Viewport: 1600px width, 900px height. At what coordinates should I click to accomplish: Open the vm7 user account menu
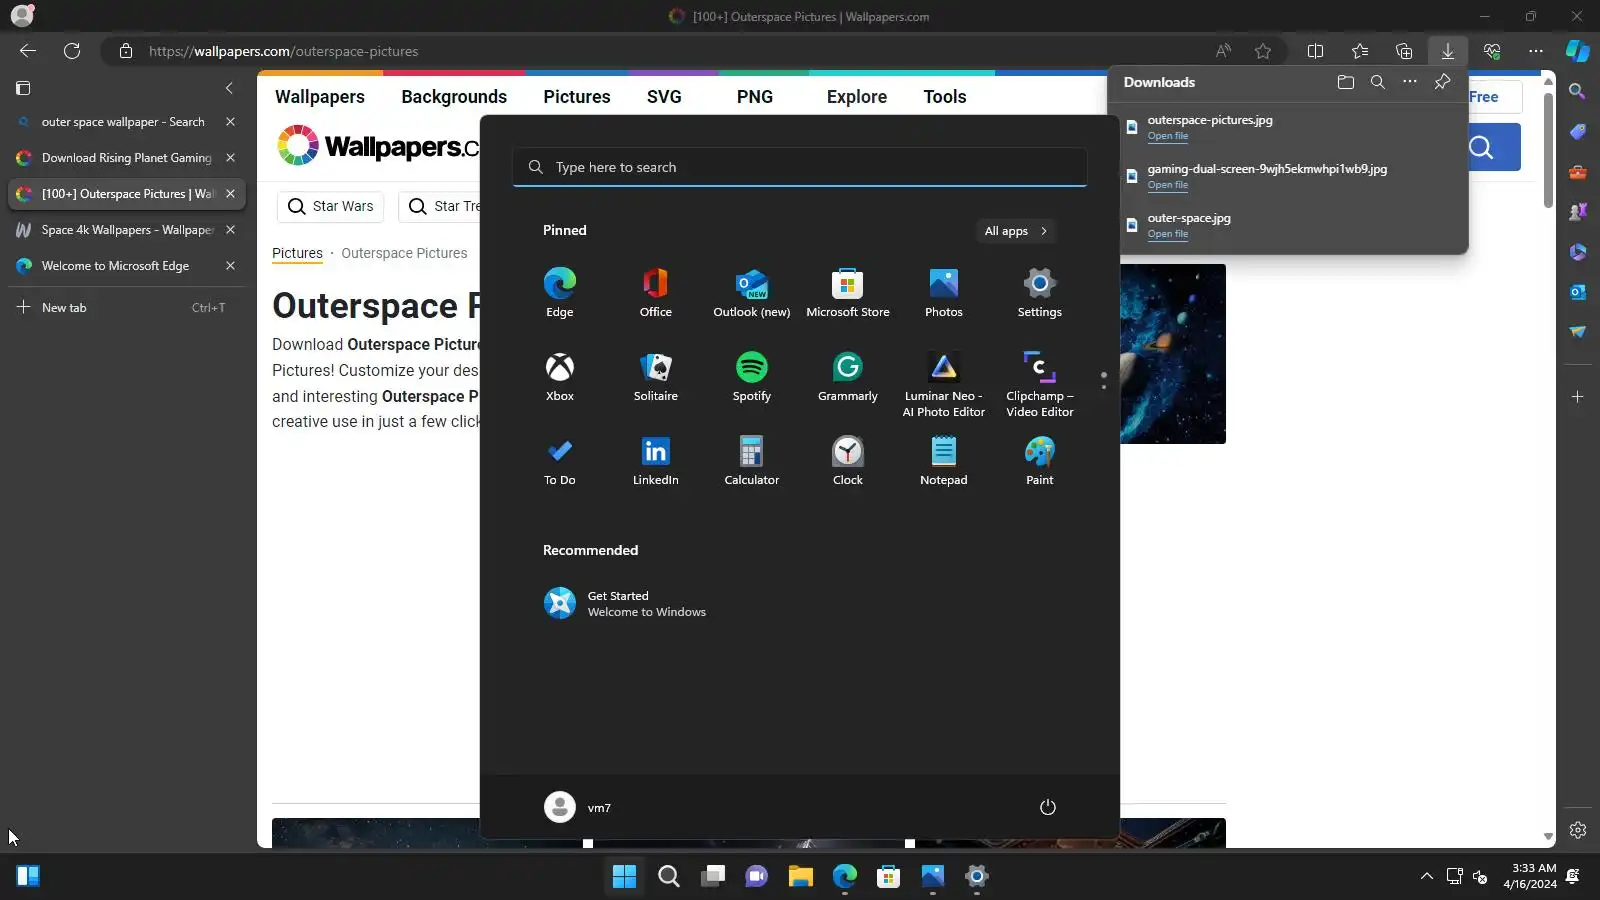(578, 807)
